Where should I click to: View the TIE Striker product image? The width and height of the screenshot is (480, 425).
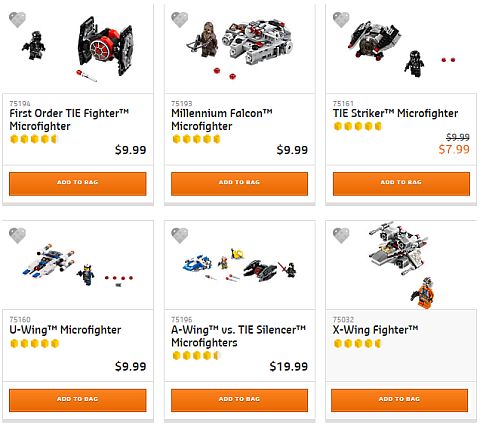(x=401, y=47)
